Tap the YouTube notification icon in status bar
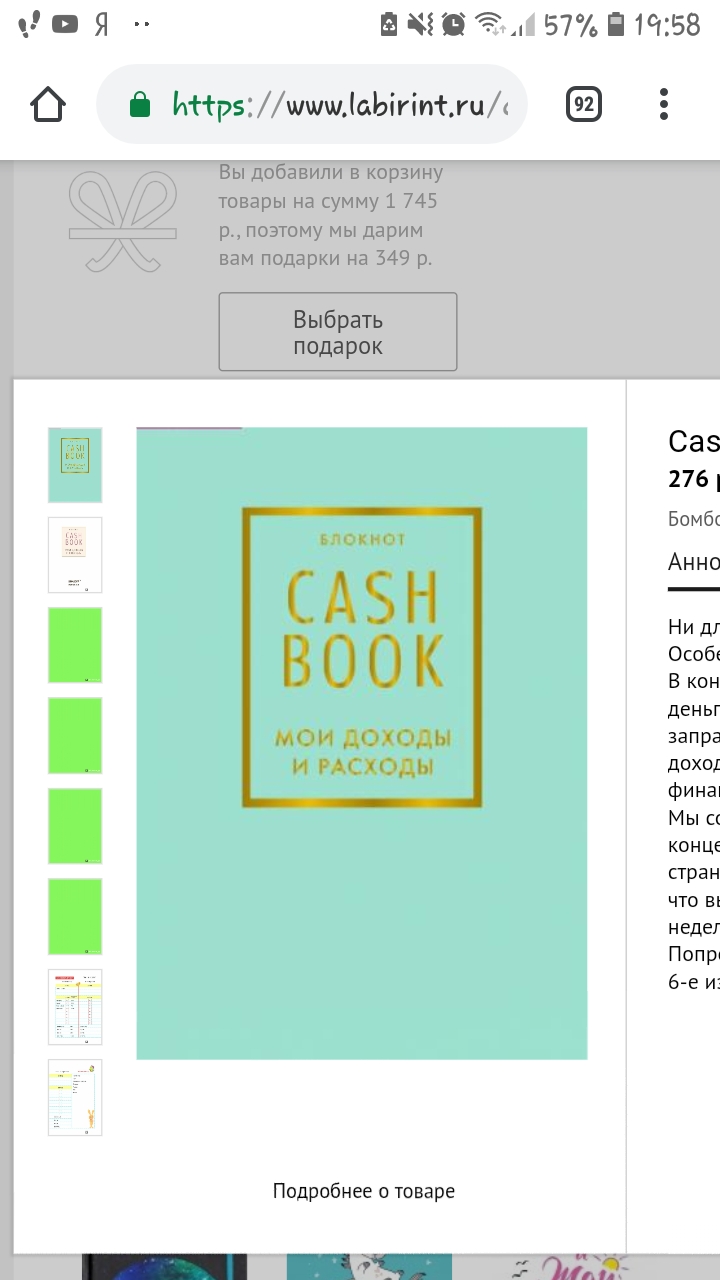 coord(65,24)
